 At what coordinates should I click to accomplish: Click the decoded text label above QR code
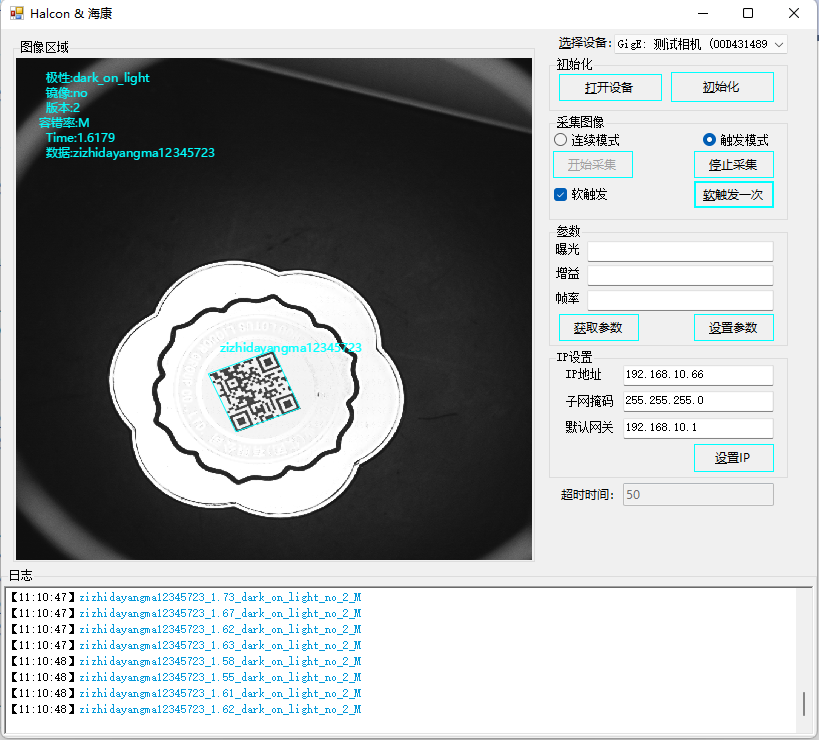click(x=290, y=348)
